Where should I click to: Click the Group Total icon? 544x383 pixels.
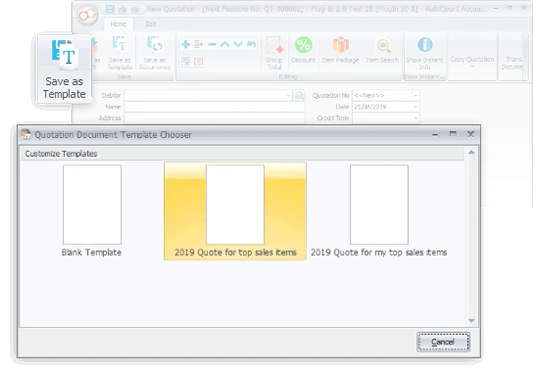click(x=274, y=45)
